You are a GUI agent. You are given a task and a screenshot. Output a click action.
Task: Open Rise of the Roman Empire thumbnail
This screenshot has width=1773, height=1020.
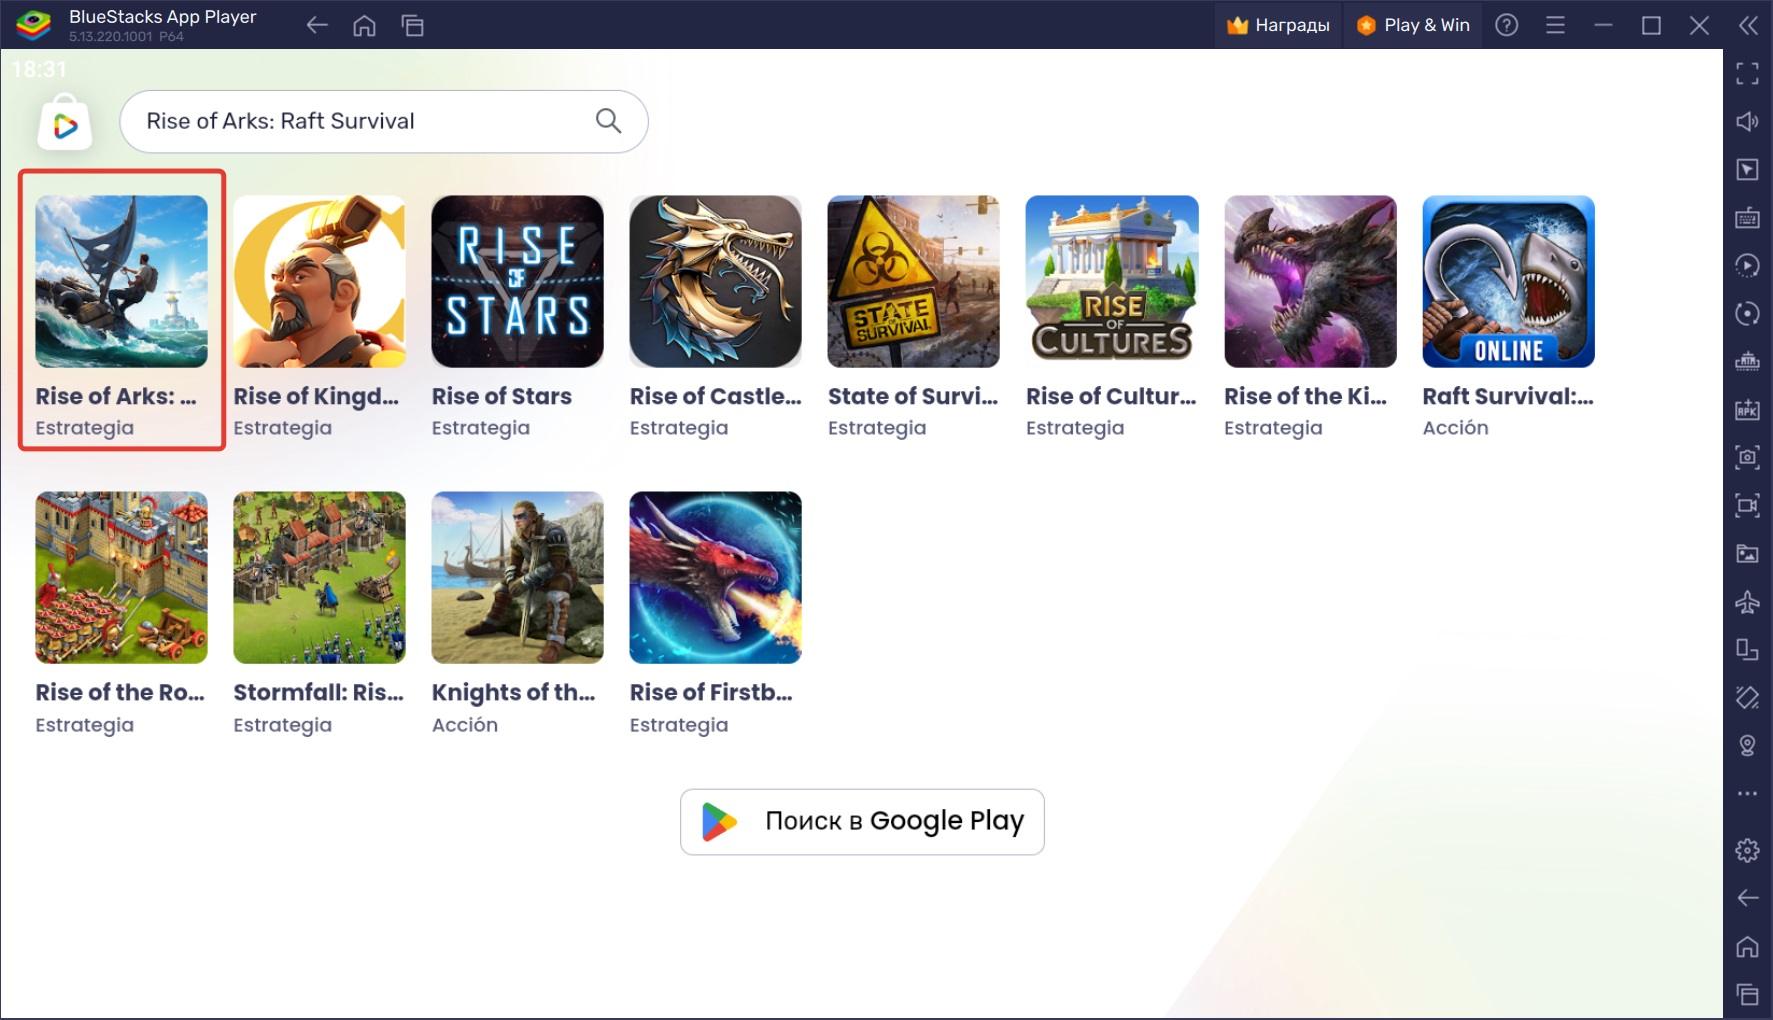121,577
